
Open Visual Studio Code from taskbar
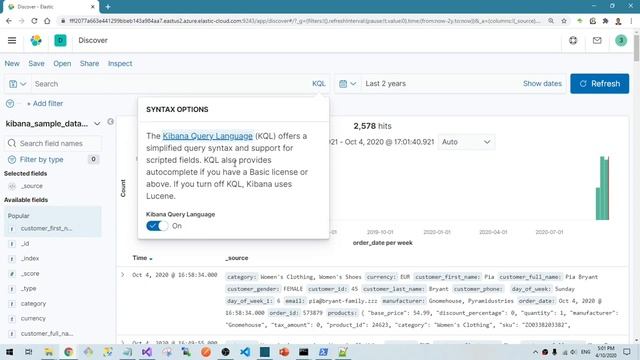[x=245, y=352]
